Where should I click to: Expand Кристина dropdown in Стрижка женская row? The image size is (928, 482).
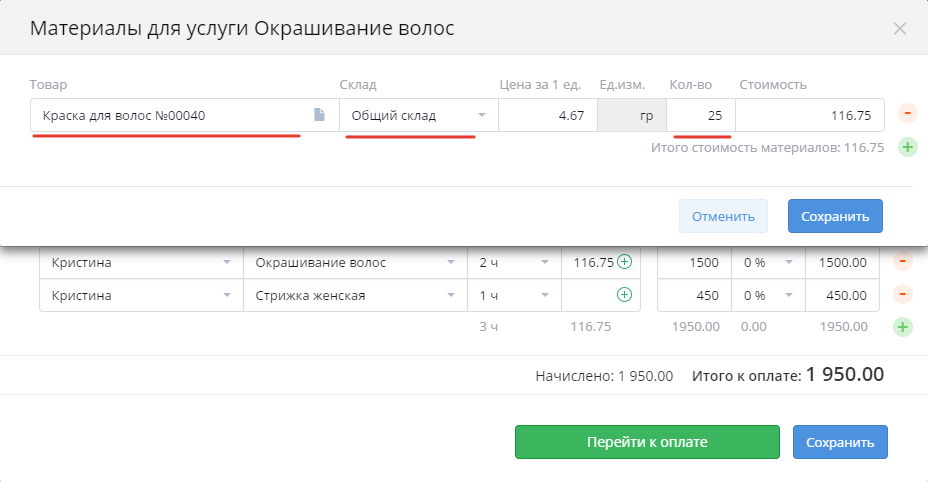pos(141,295)
